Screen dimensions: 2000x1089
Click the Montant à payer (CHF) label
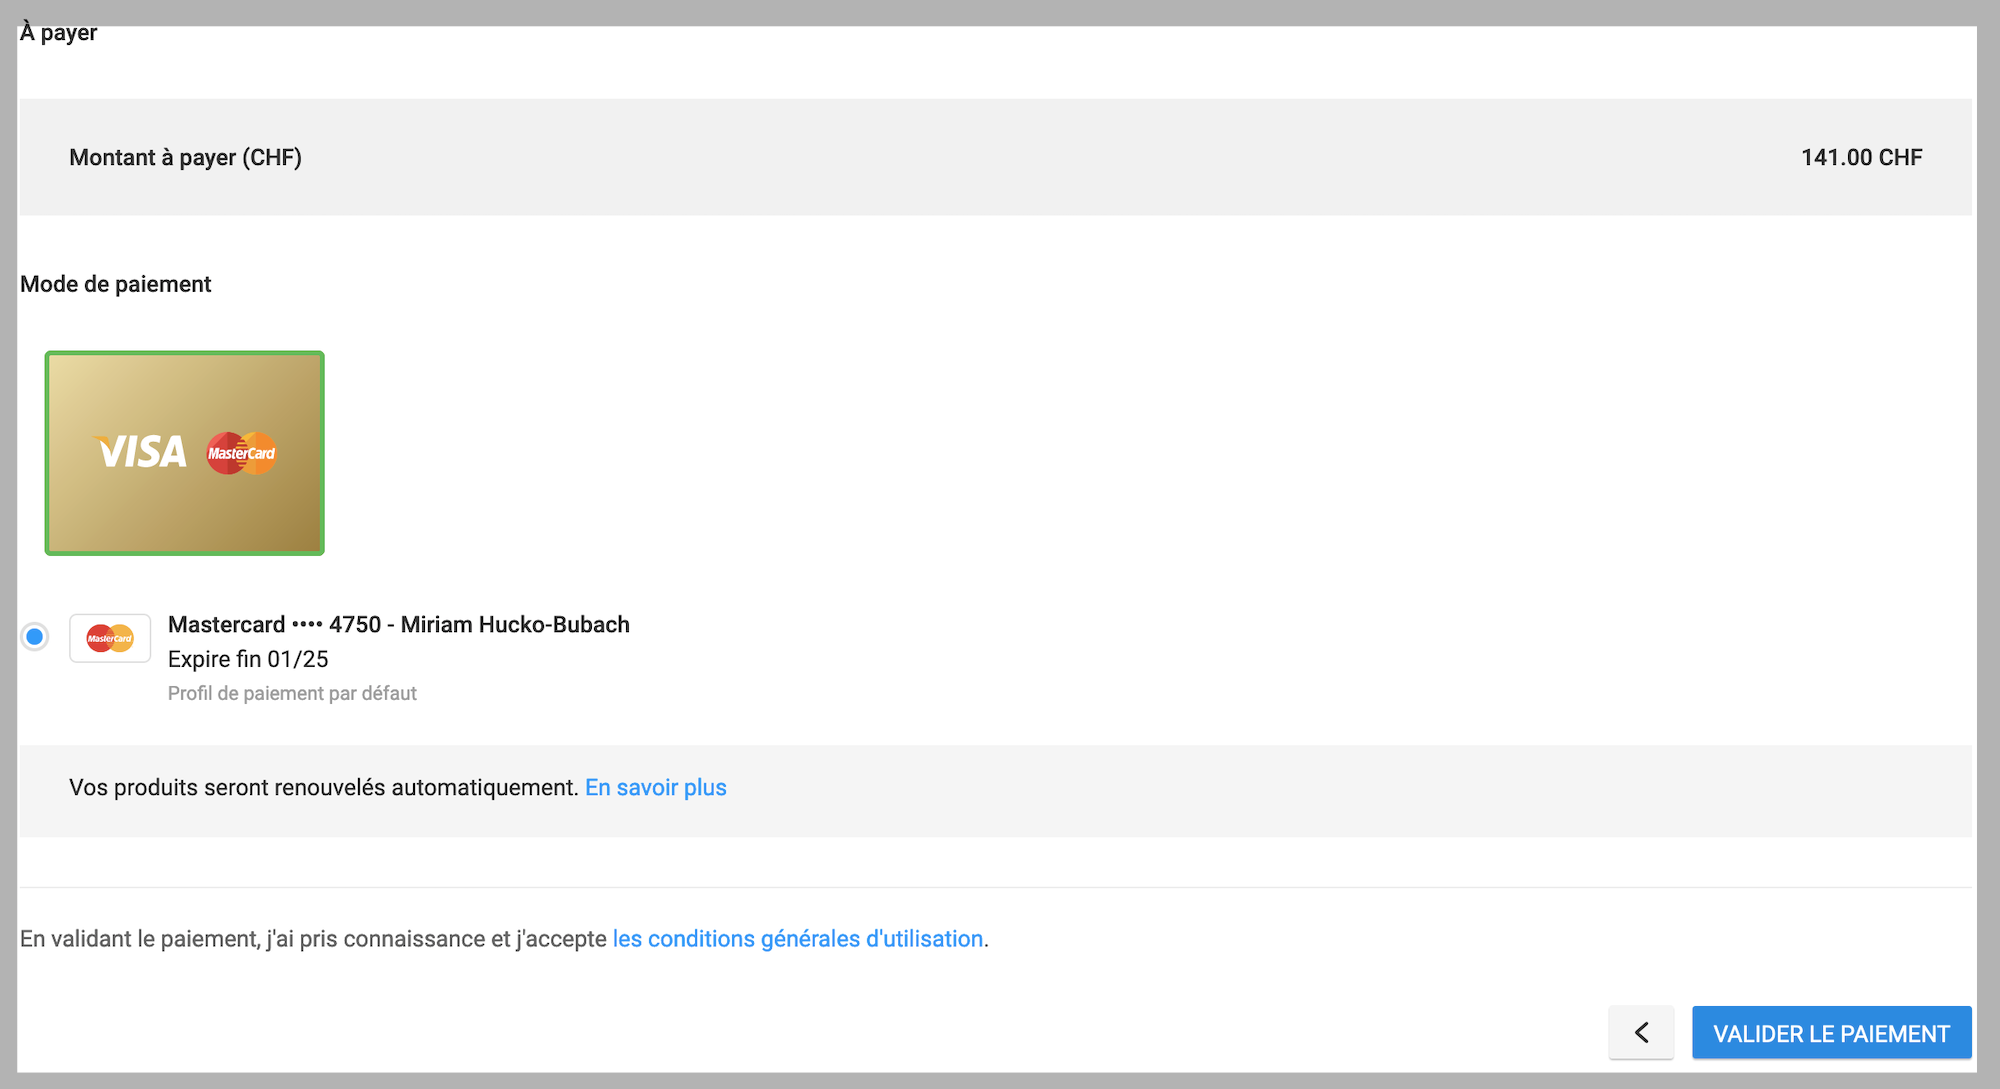pyautogui.click(x=185, y=158)
